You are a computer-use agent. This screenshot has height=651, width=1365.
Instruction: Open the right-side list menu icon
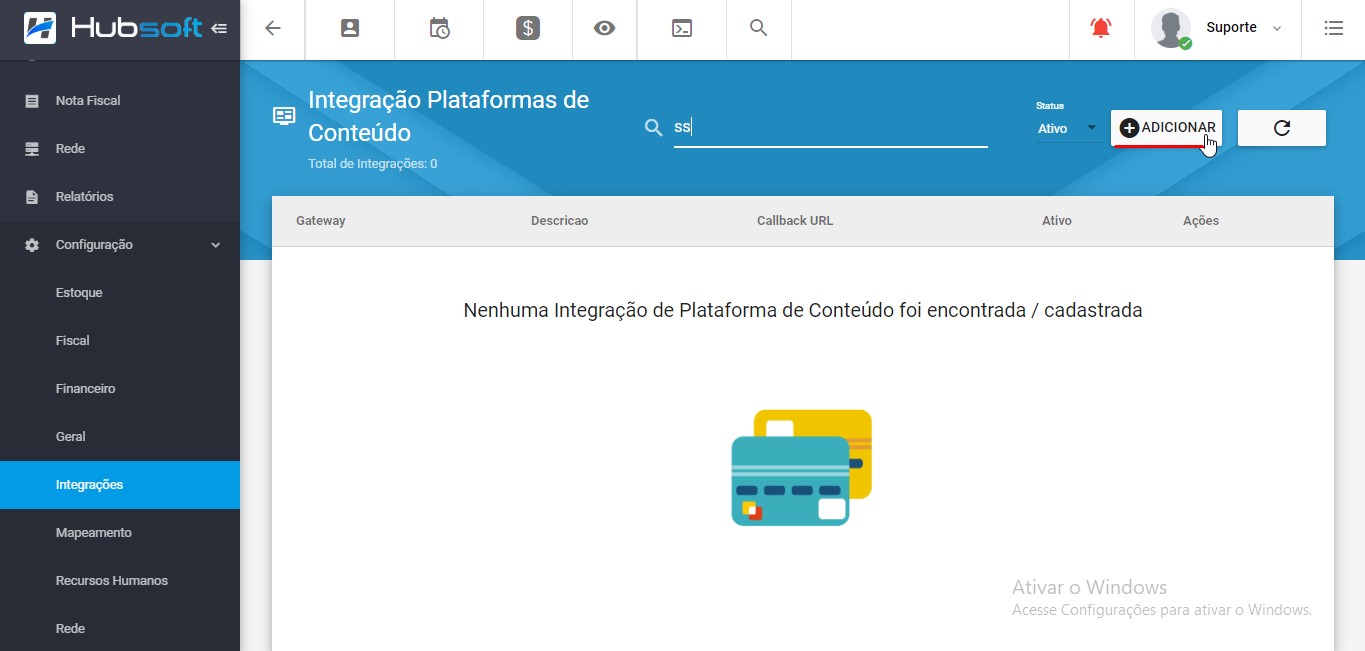point(1333,28)
